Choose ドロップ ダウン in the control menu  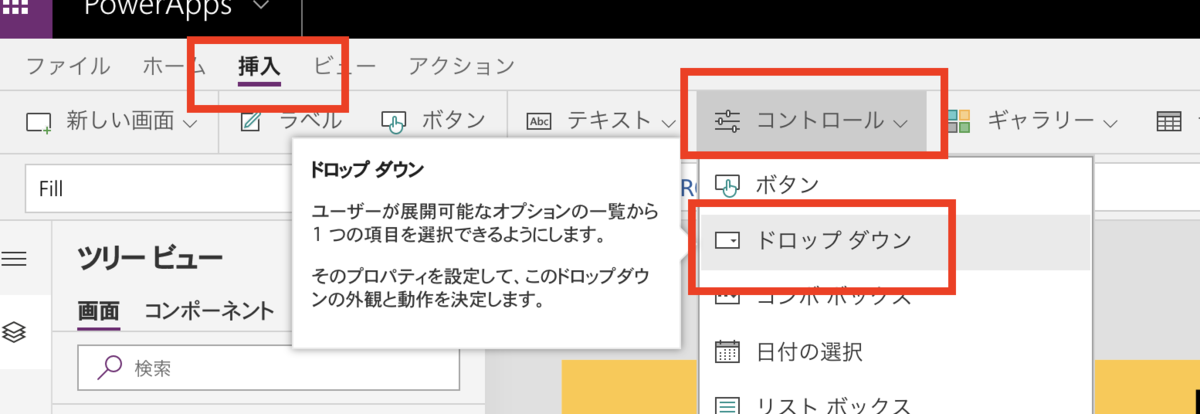click(894, 240)
